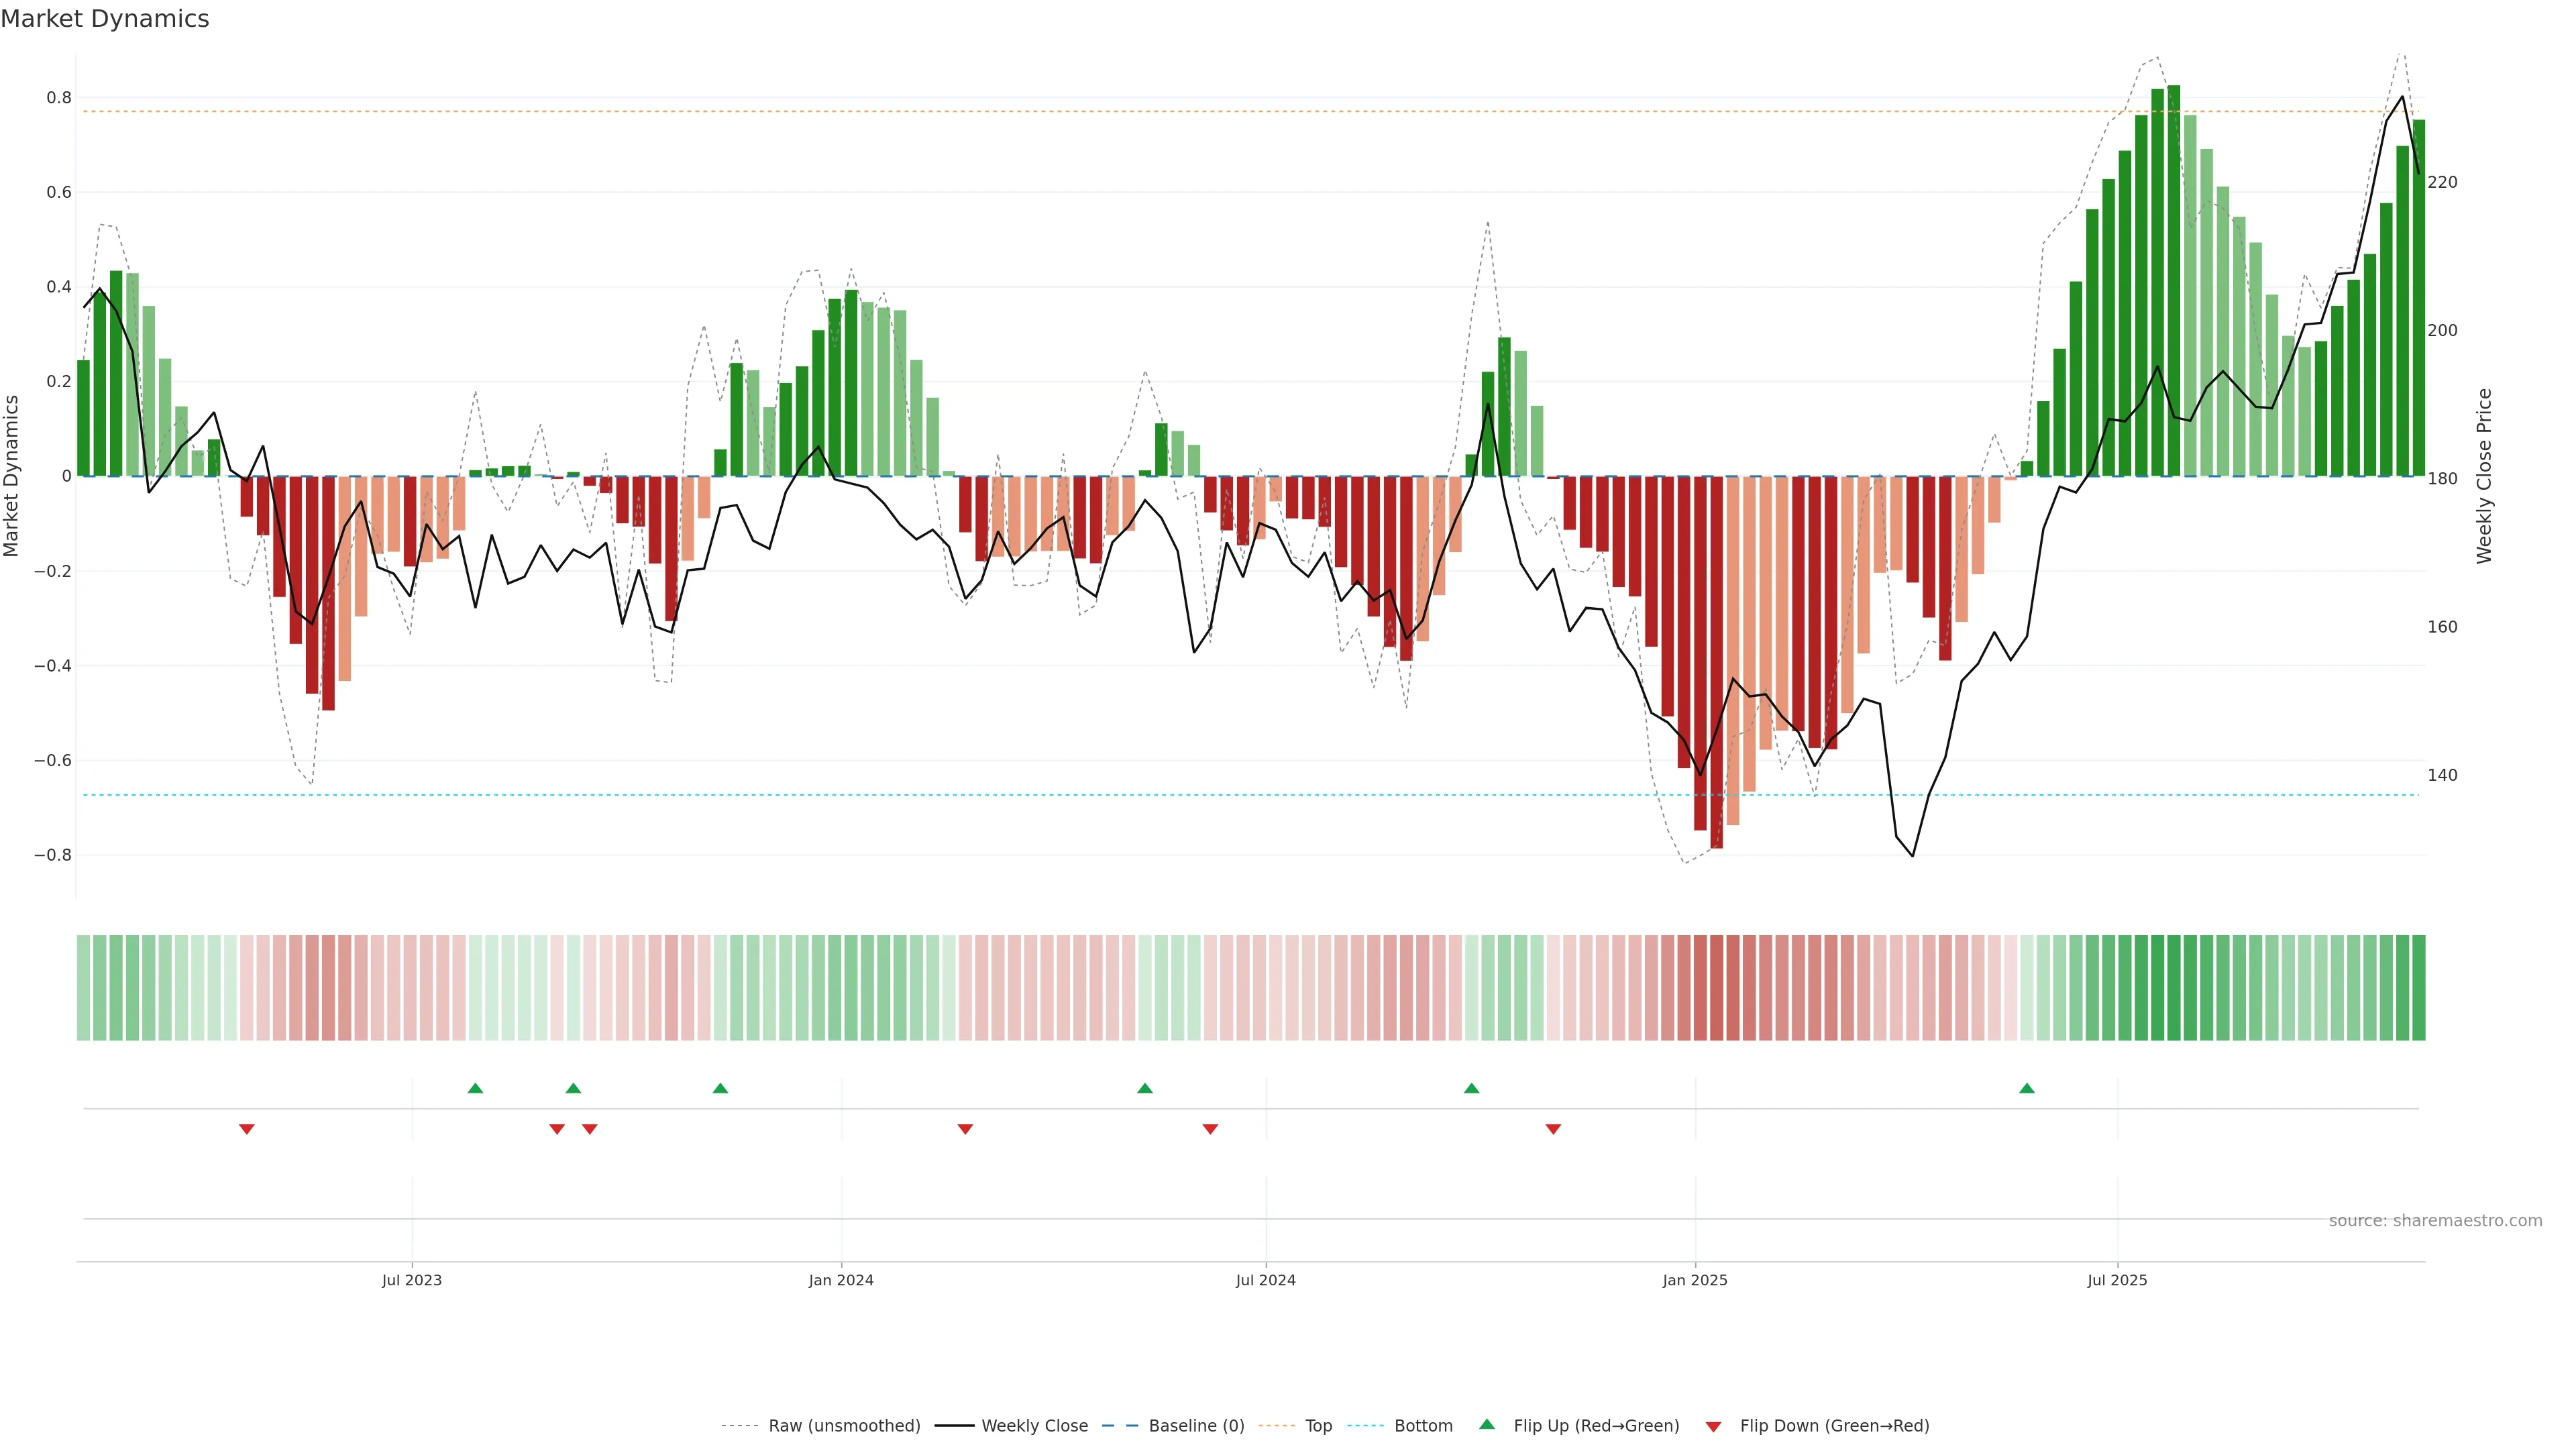Click the Flip Down legend triangle icon
This screenshot has height=1449, width=2576.
[1713, 1427]
